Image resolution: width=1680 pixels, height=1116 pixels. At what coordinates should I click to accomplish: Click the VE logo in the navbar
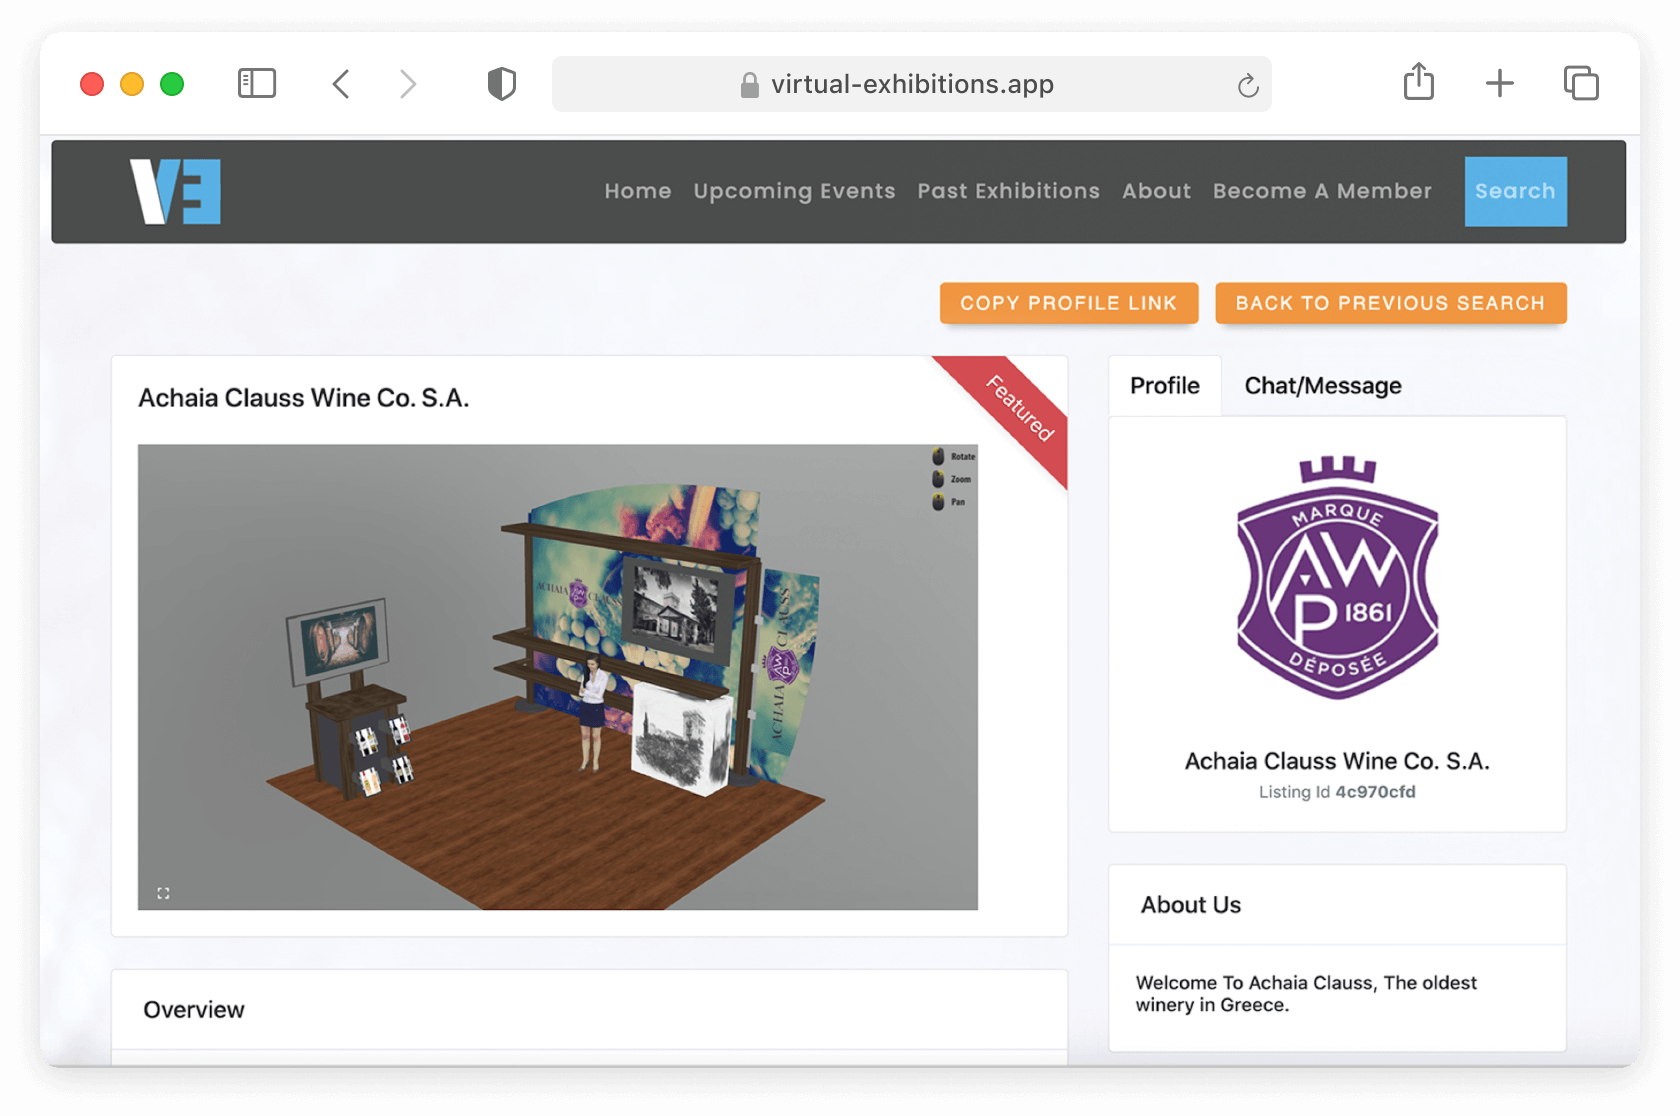[175, 191]
